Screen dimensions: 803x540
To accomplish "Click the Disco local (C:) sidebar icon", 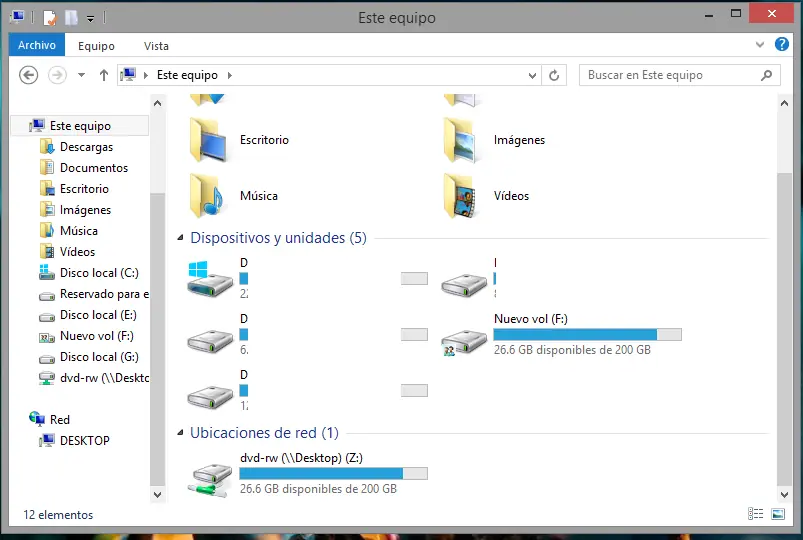I will [47, 273].
